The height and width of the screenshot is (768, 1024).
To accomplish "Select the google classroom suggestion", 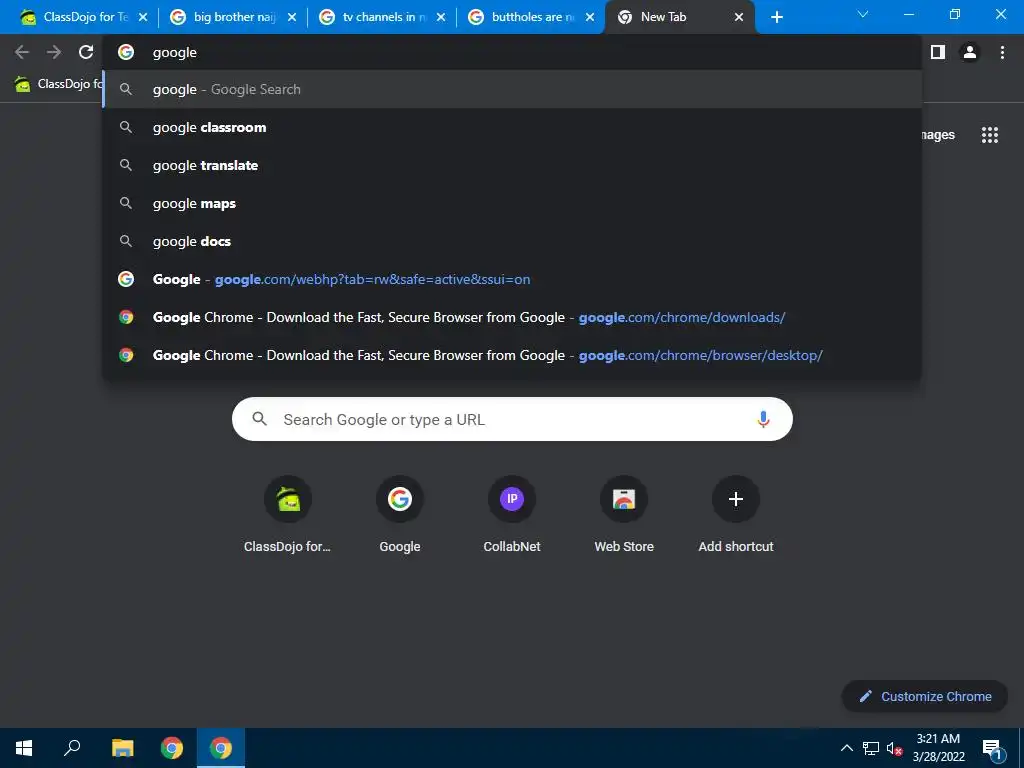I will tap(512, 127).
